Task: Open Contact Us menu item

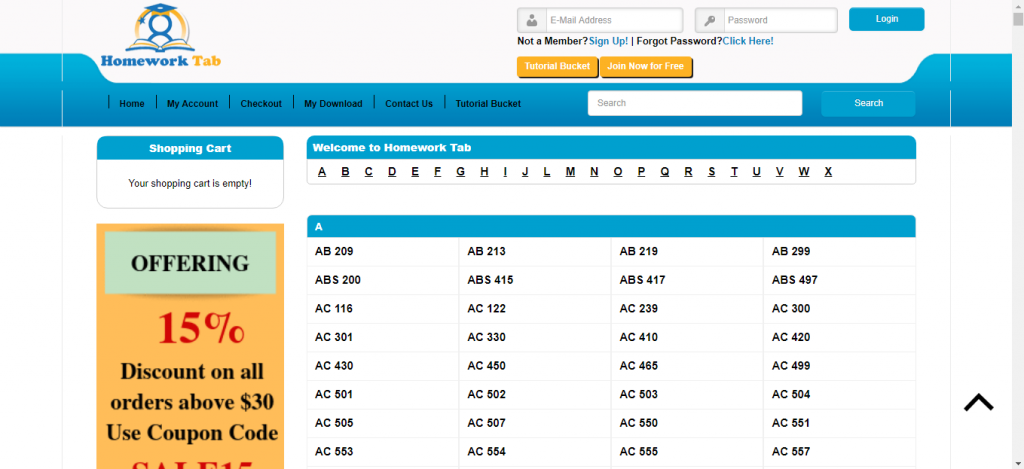Action: (x=409, y=103)
